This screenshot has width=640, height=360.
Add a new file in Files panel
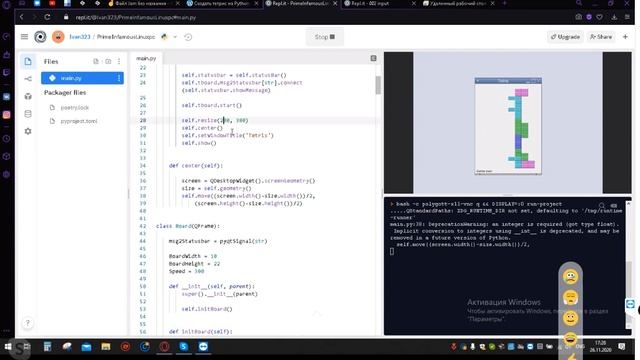point(96,61)
